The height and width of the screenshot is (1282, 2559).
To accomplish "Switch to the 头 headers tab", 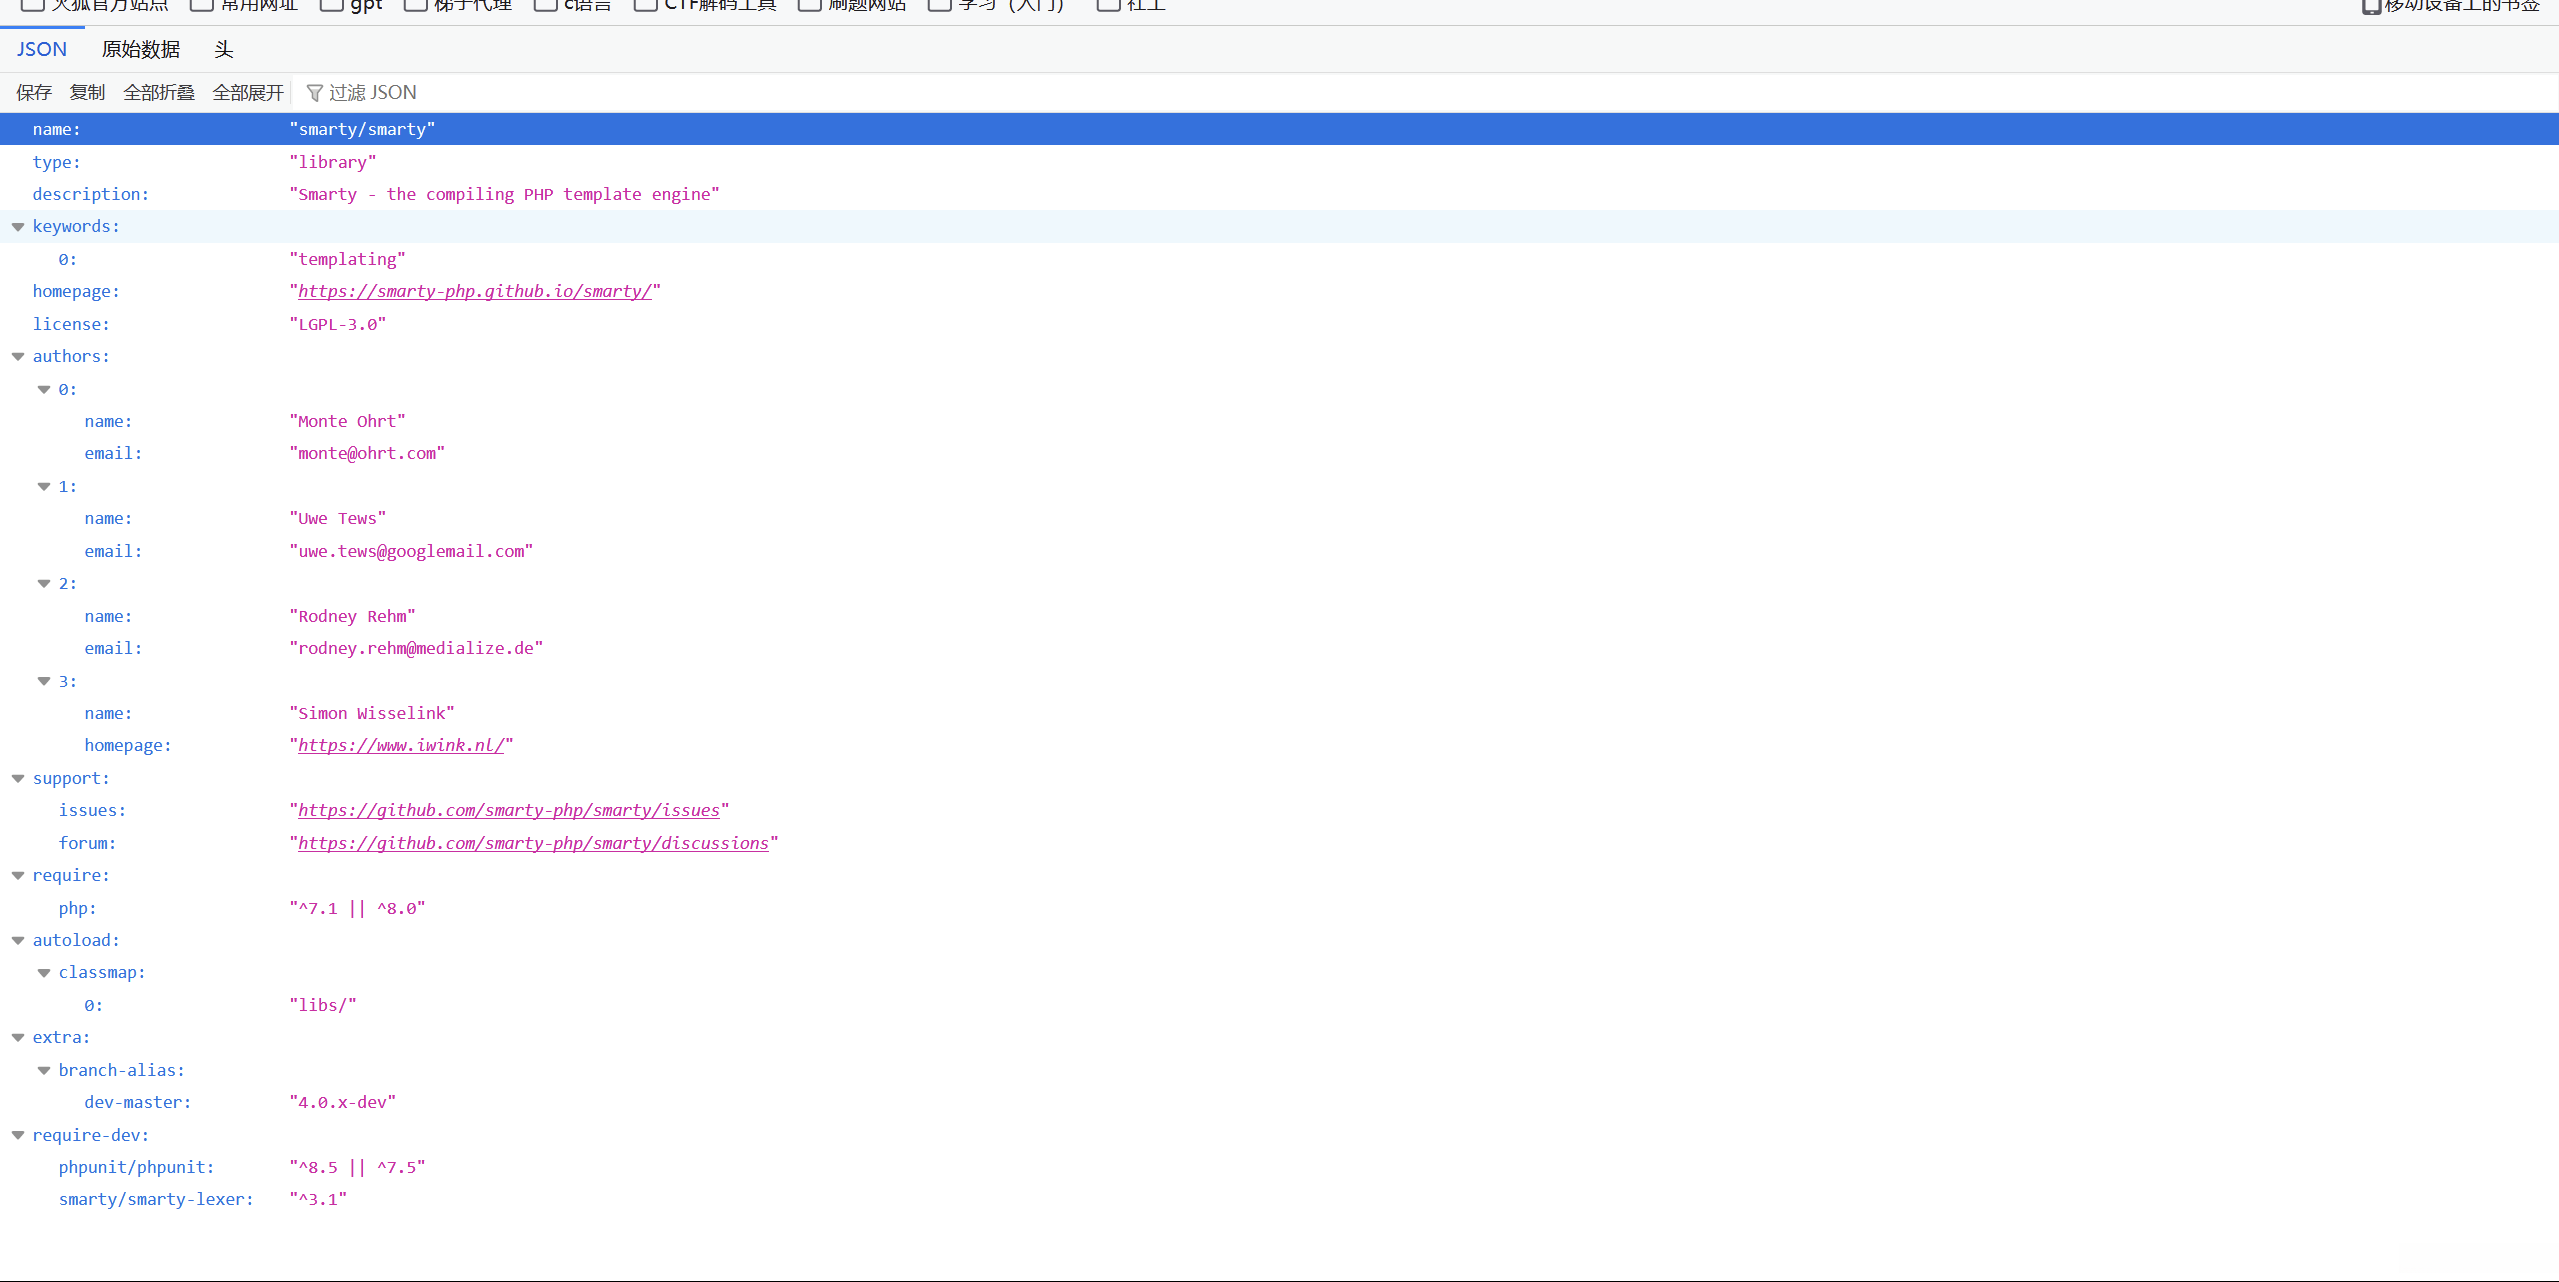I will coord(223,50).
